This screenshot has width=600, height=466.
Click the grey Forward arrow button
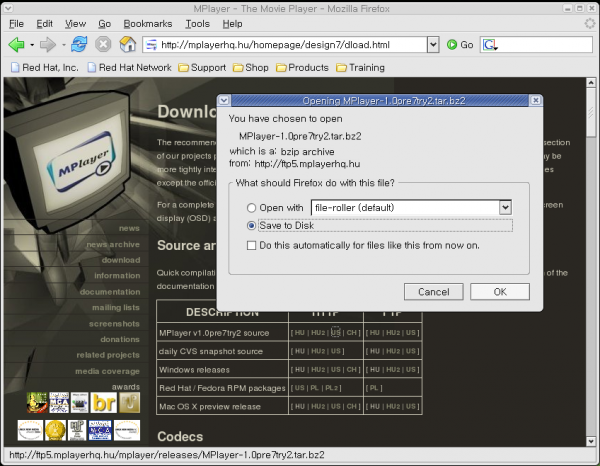(x=47, y=45)
